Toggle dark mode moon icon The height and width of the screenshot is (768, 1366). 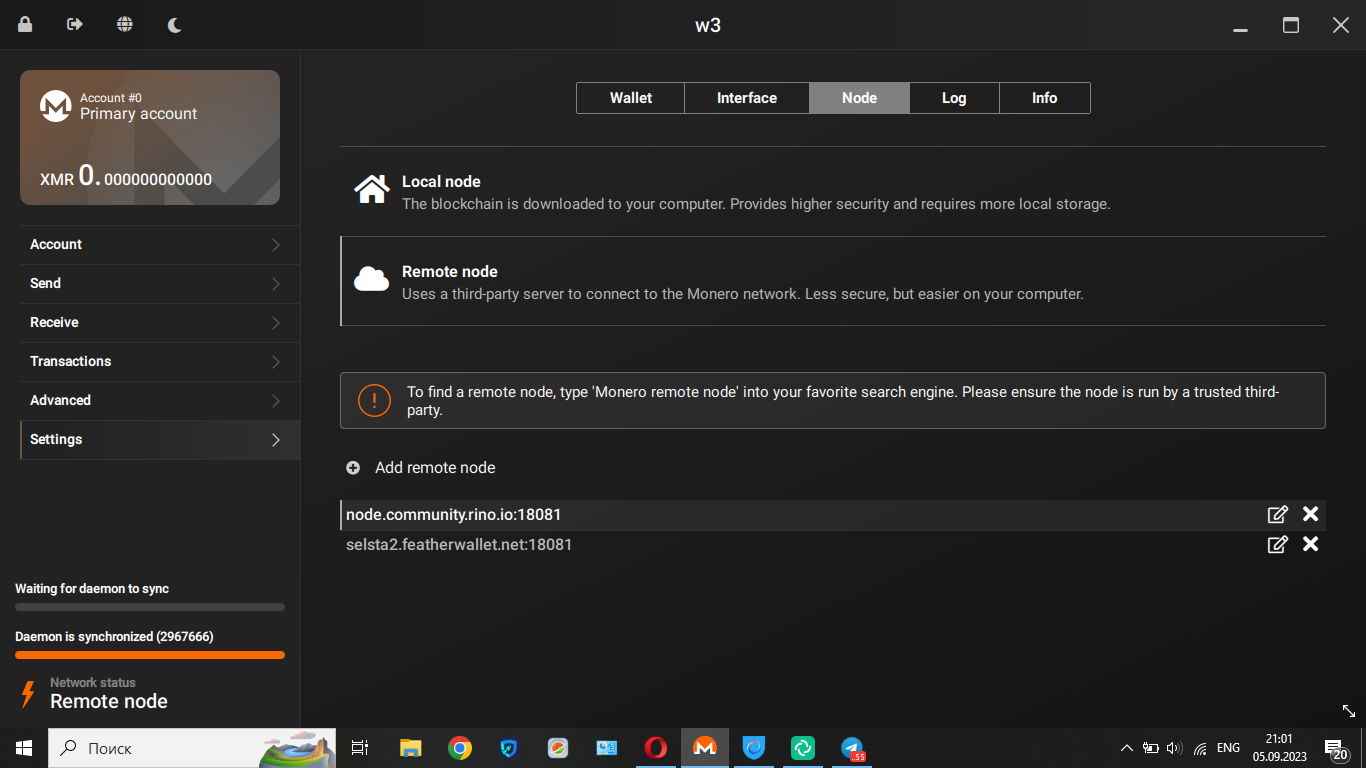pyautogui.click(x=175, y=25)
